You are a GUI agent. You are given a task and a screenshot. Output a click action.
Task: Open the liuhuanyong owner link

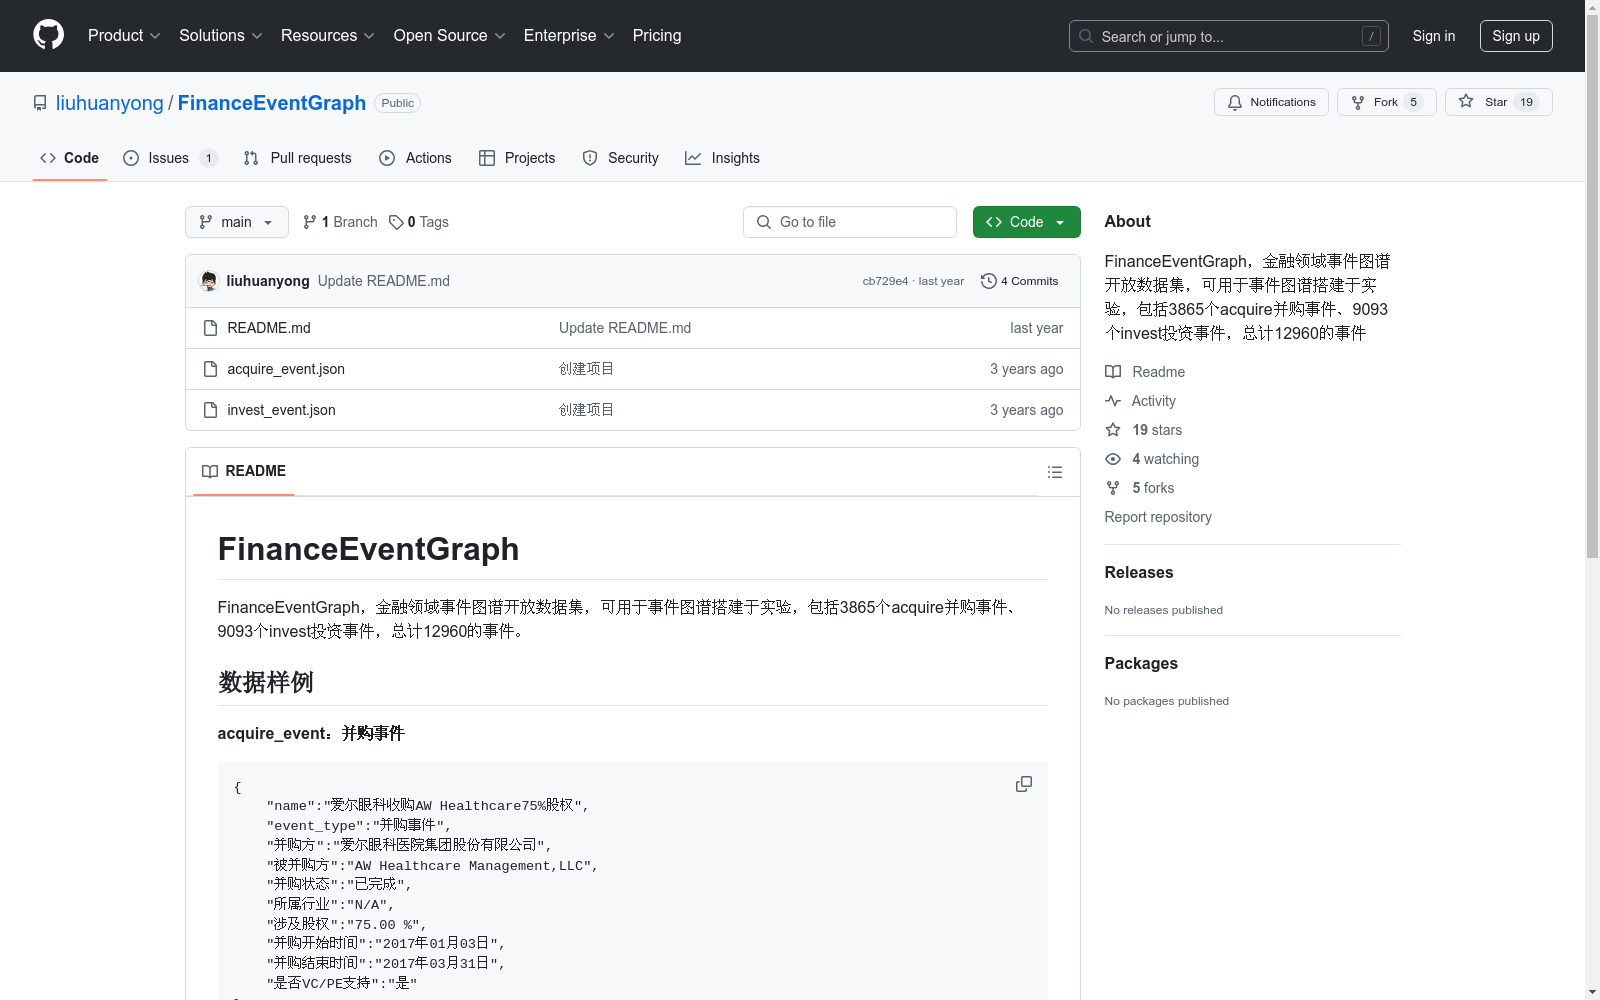[110, 103]
